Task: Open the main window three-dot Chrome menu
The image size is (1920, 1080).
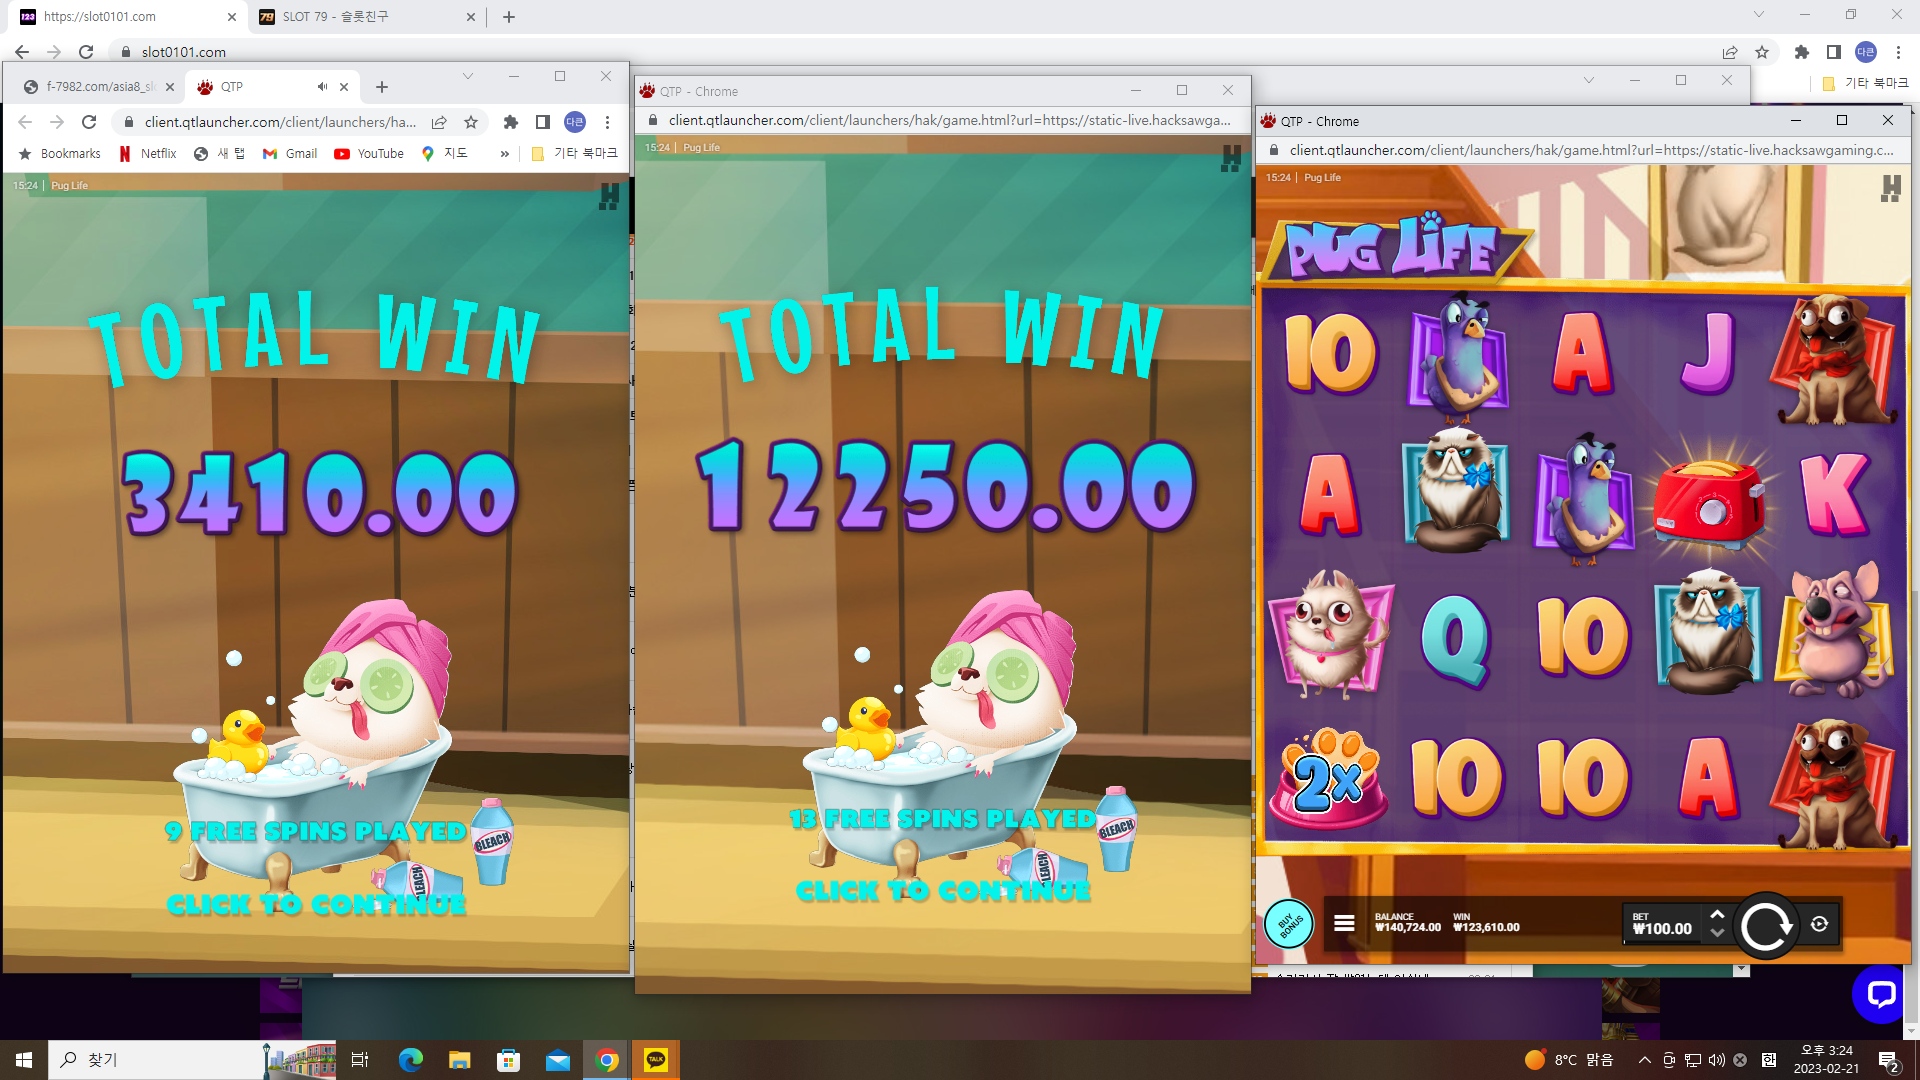Action: point(1898,52)
